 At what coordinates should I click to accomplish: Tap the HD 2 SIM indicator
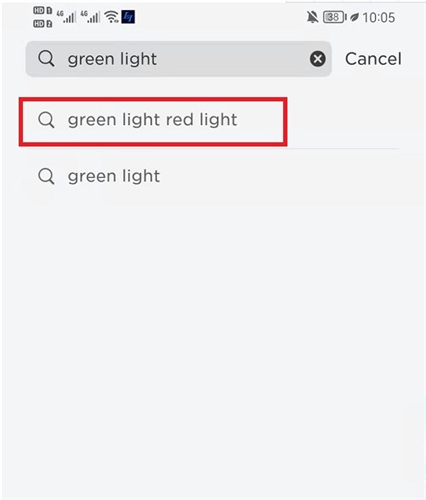pos(42,23)
